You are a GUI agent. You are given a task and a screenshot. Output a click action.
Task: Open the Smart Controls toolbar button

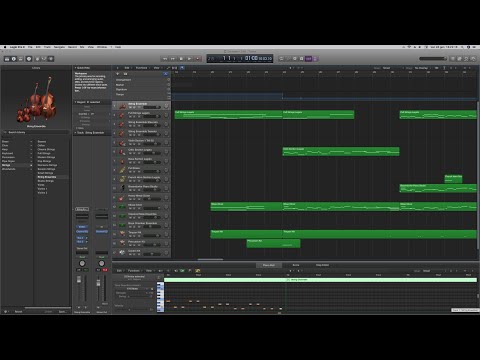(37, 59)
